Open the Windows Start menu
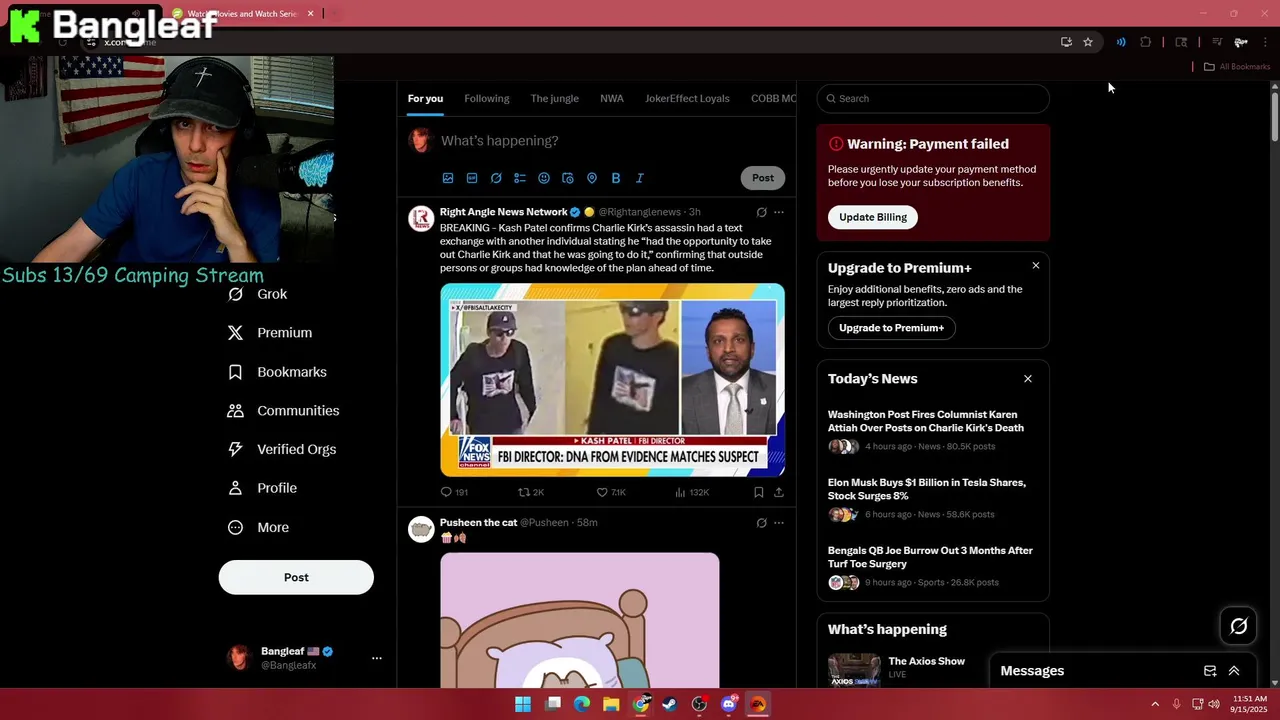Image resolution: width=1280 pixels, height=720 pixels. tap(523, 704)
